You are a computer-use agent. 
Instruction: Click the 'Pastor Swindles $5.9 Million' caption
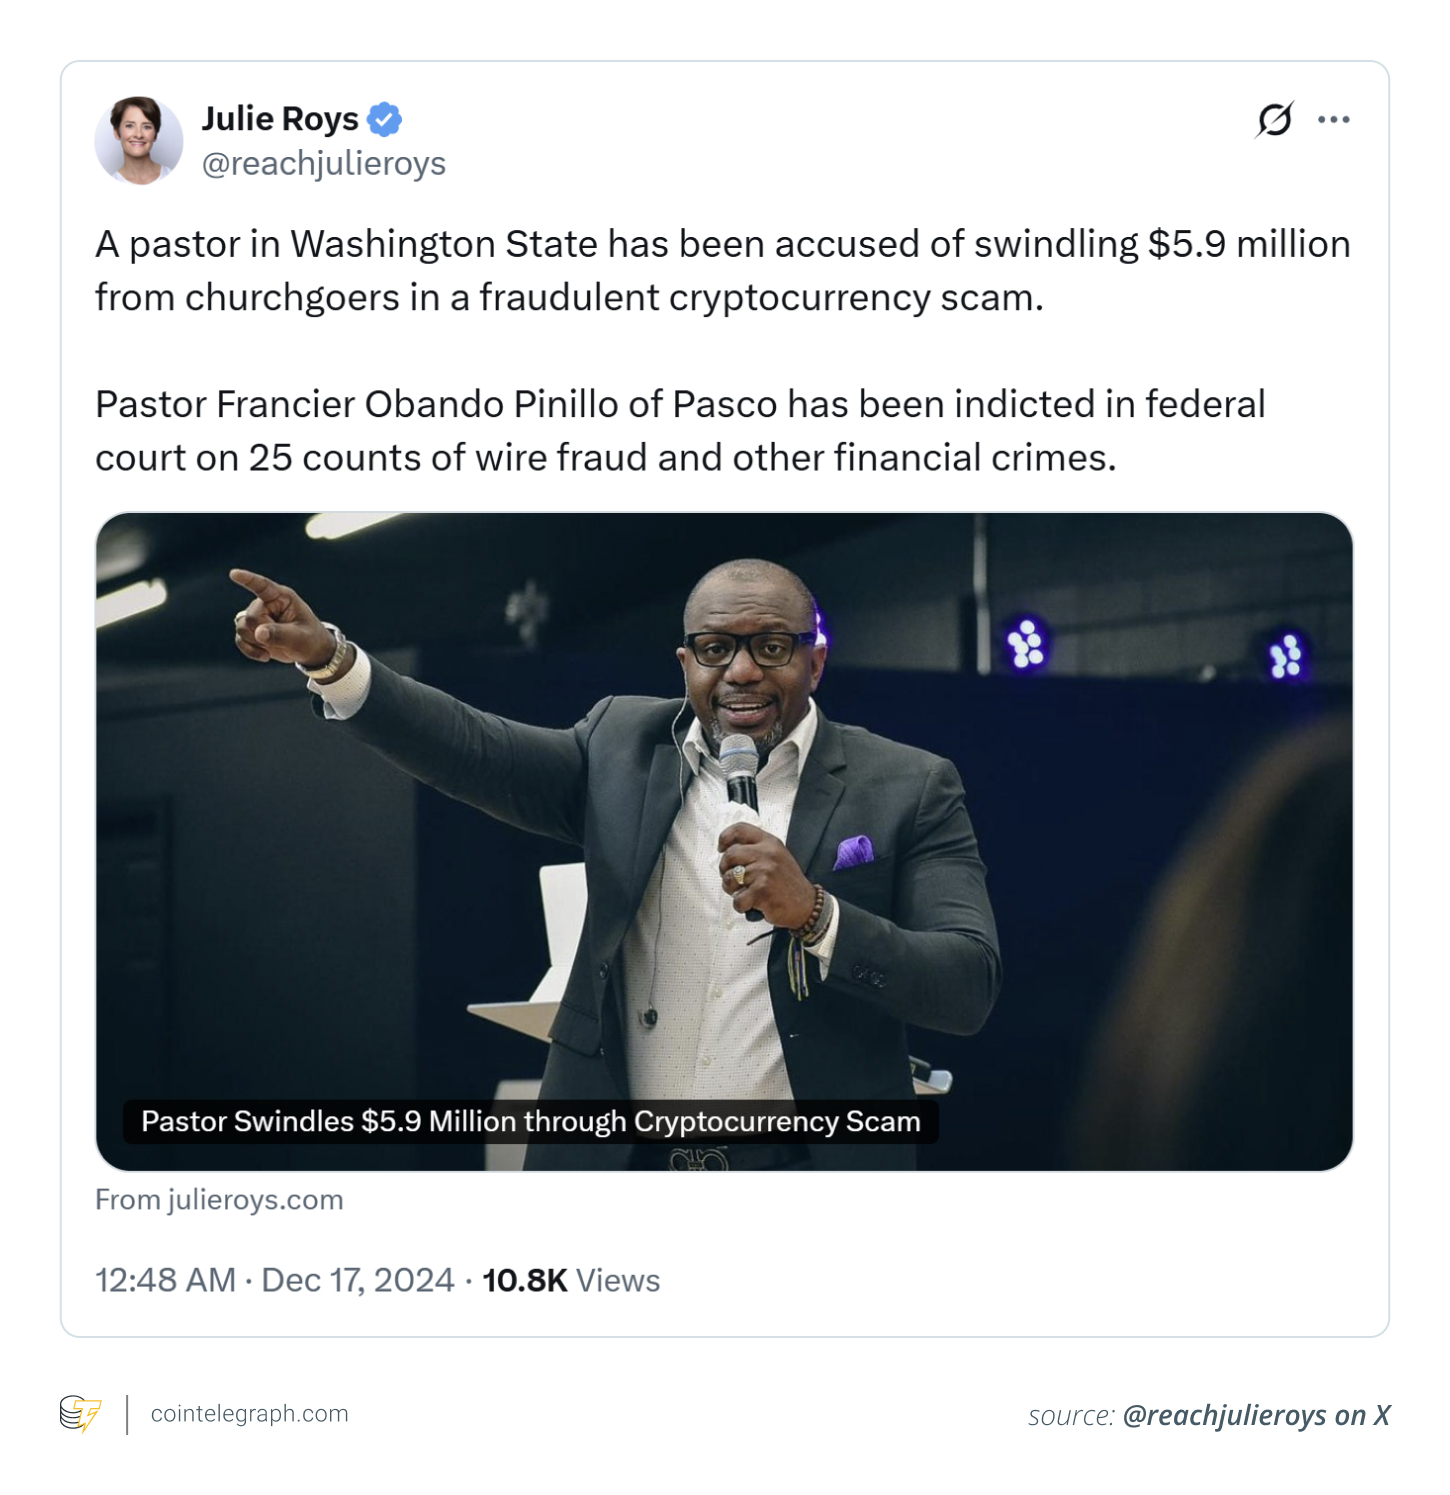click(x=530, y=1121)
